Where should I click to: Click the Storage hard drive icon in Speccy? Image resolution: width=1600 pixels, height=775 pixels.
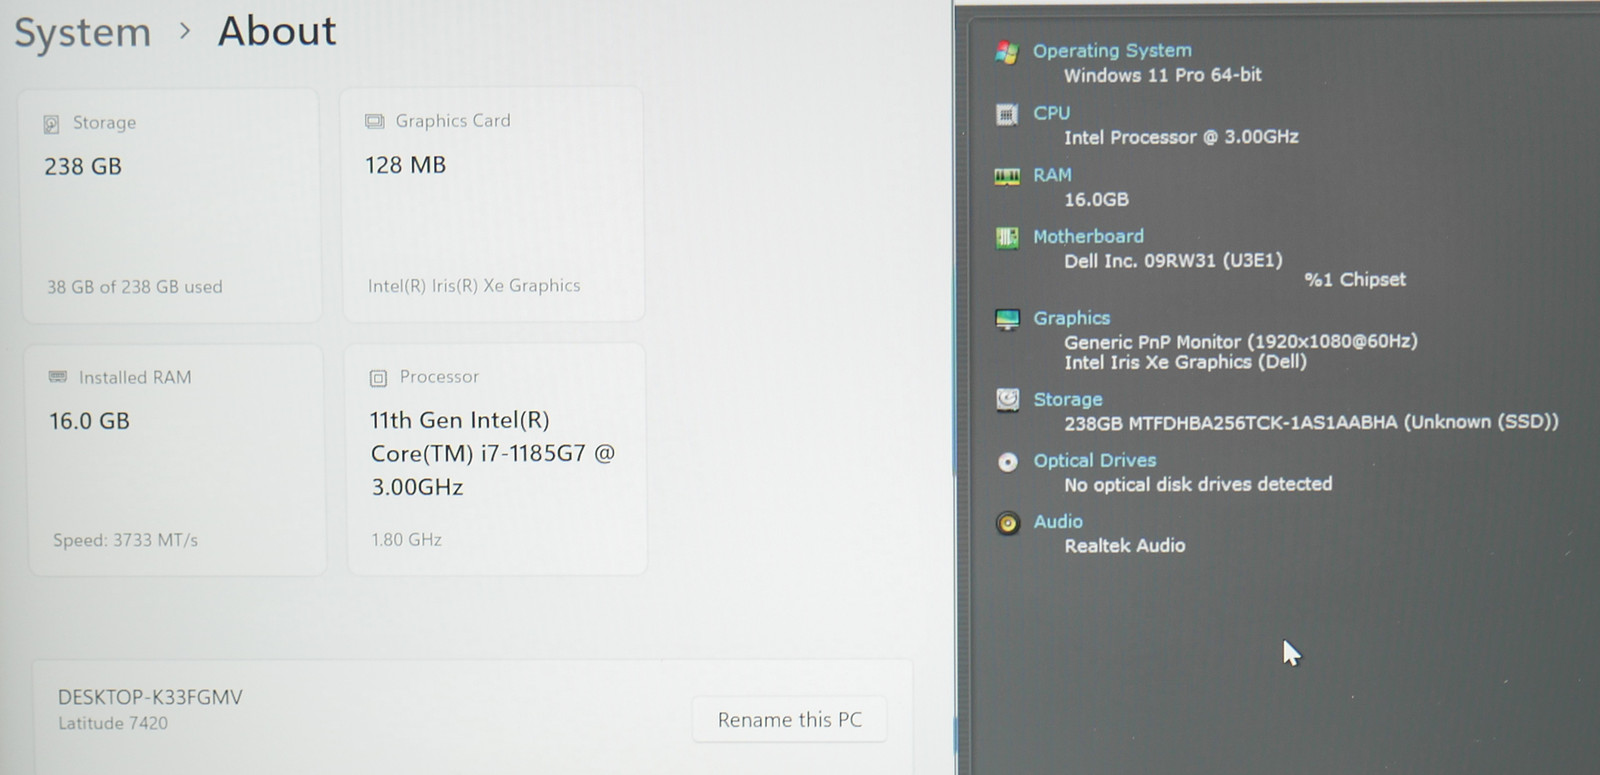pos(1007,400)
